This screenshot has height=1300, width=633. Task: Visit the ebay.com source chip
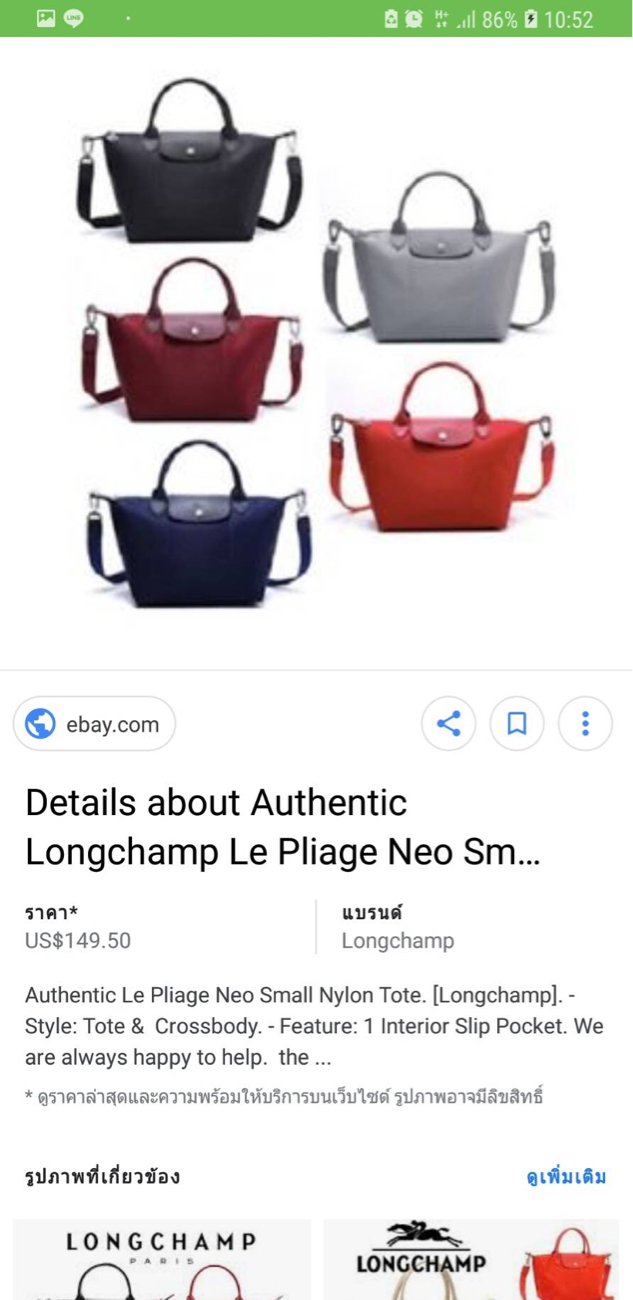(x=94, y=724)
